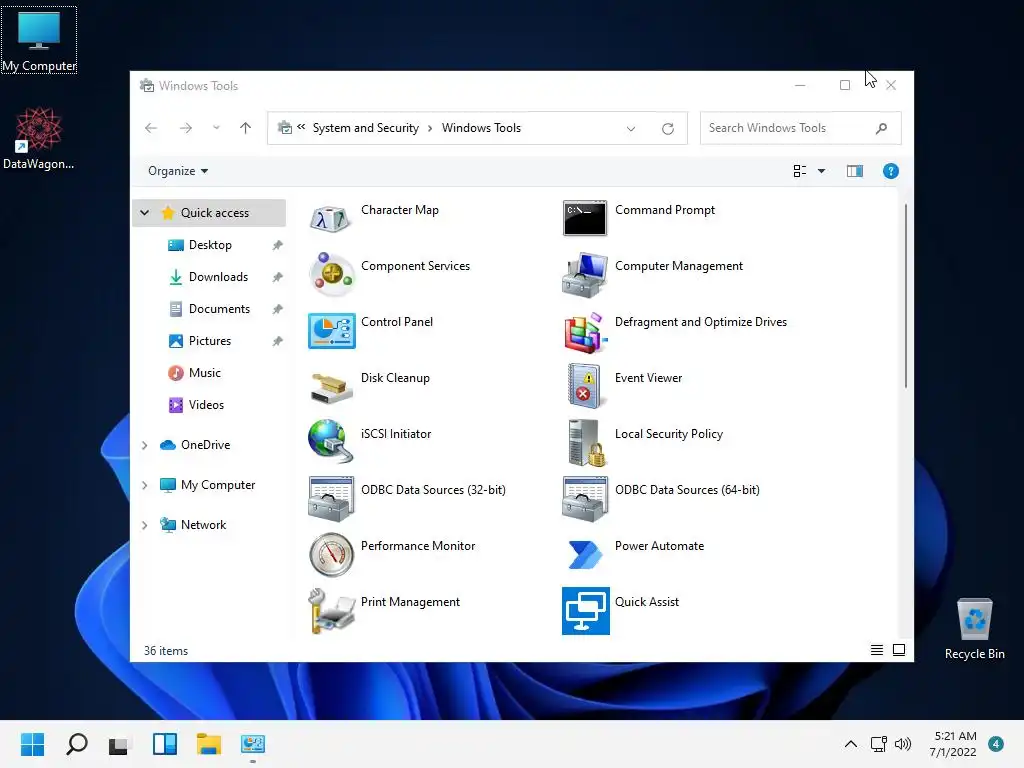Go forward with the Forward arrow

click(x=185, y=128)
